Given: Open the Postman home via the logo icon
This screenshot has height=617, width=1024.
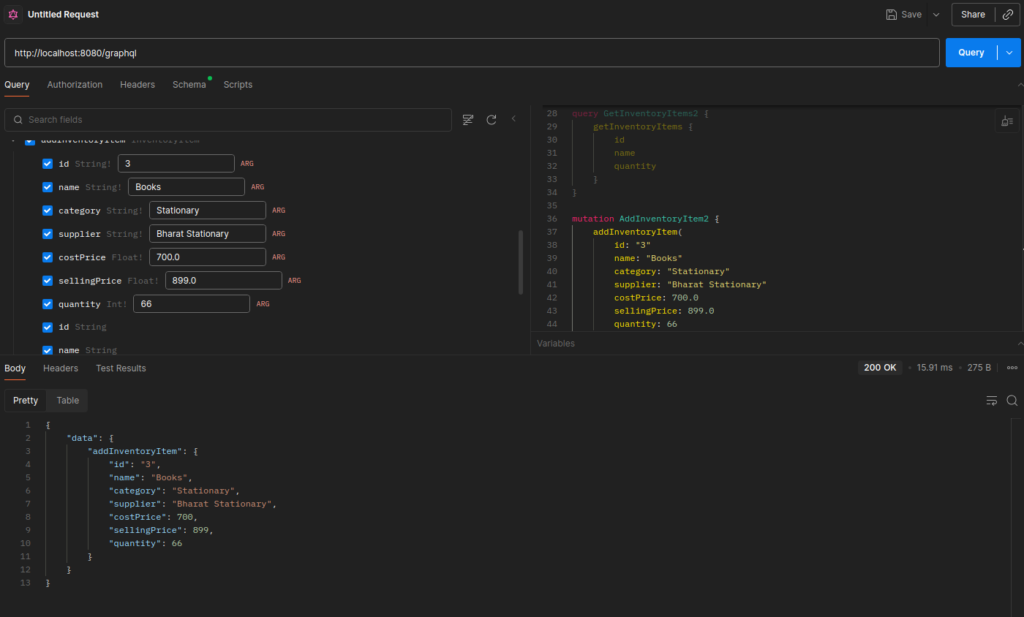Looking at the screenshot, I should 11,14.
